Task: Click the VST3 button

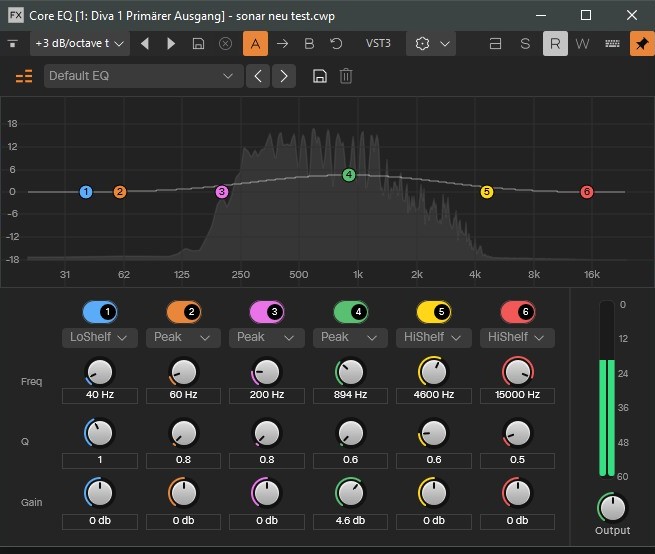Action: [x=378, y=44]
